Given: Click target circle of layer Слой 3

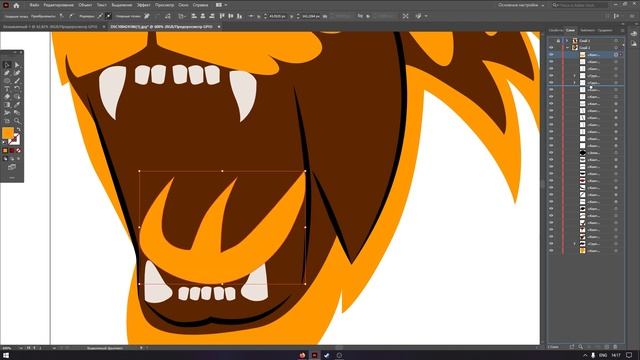Looking at the screenshot, I should coord(616,41).
